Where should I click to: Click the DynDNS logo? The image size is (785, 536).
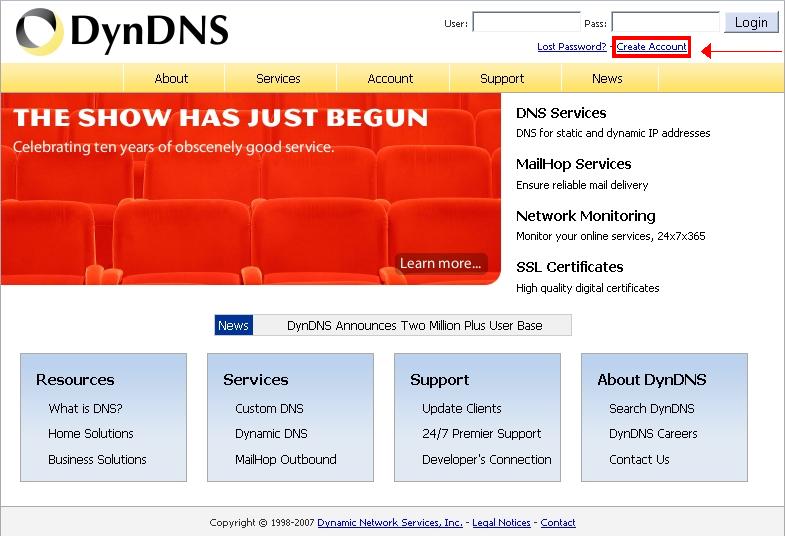pos(122,31)
